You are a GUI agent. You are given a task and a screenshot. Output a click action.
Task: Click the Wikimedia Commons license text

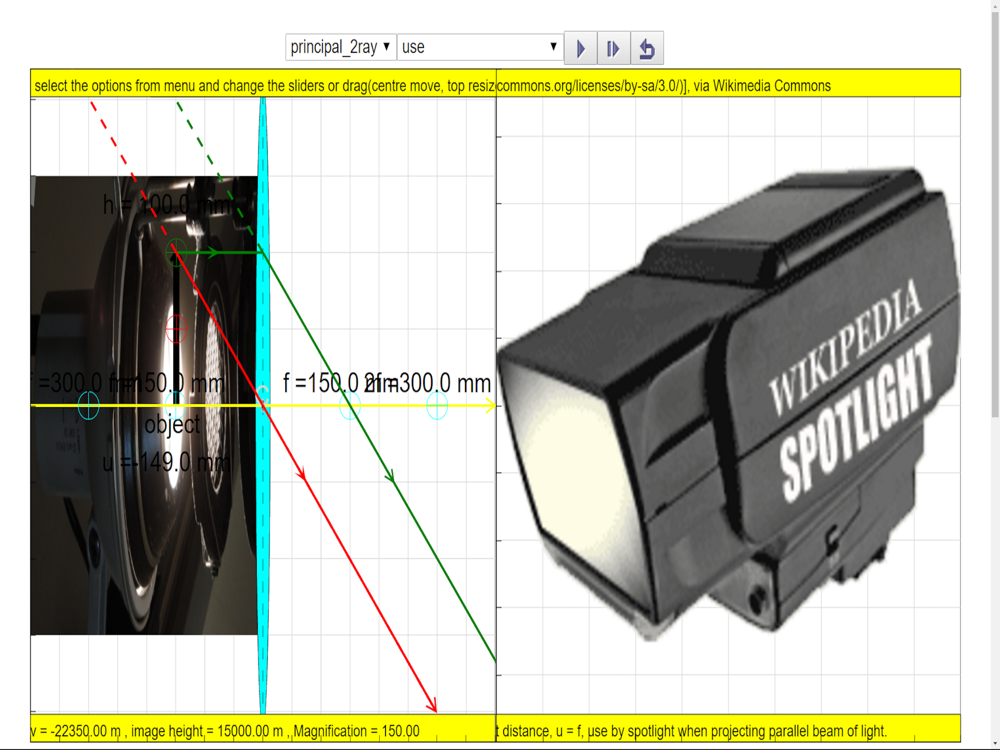pyautogui.click(x=664, y=85)
